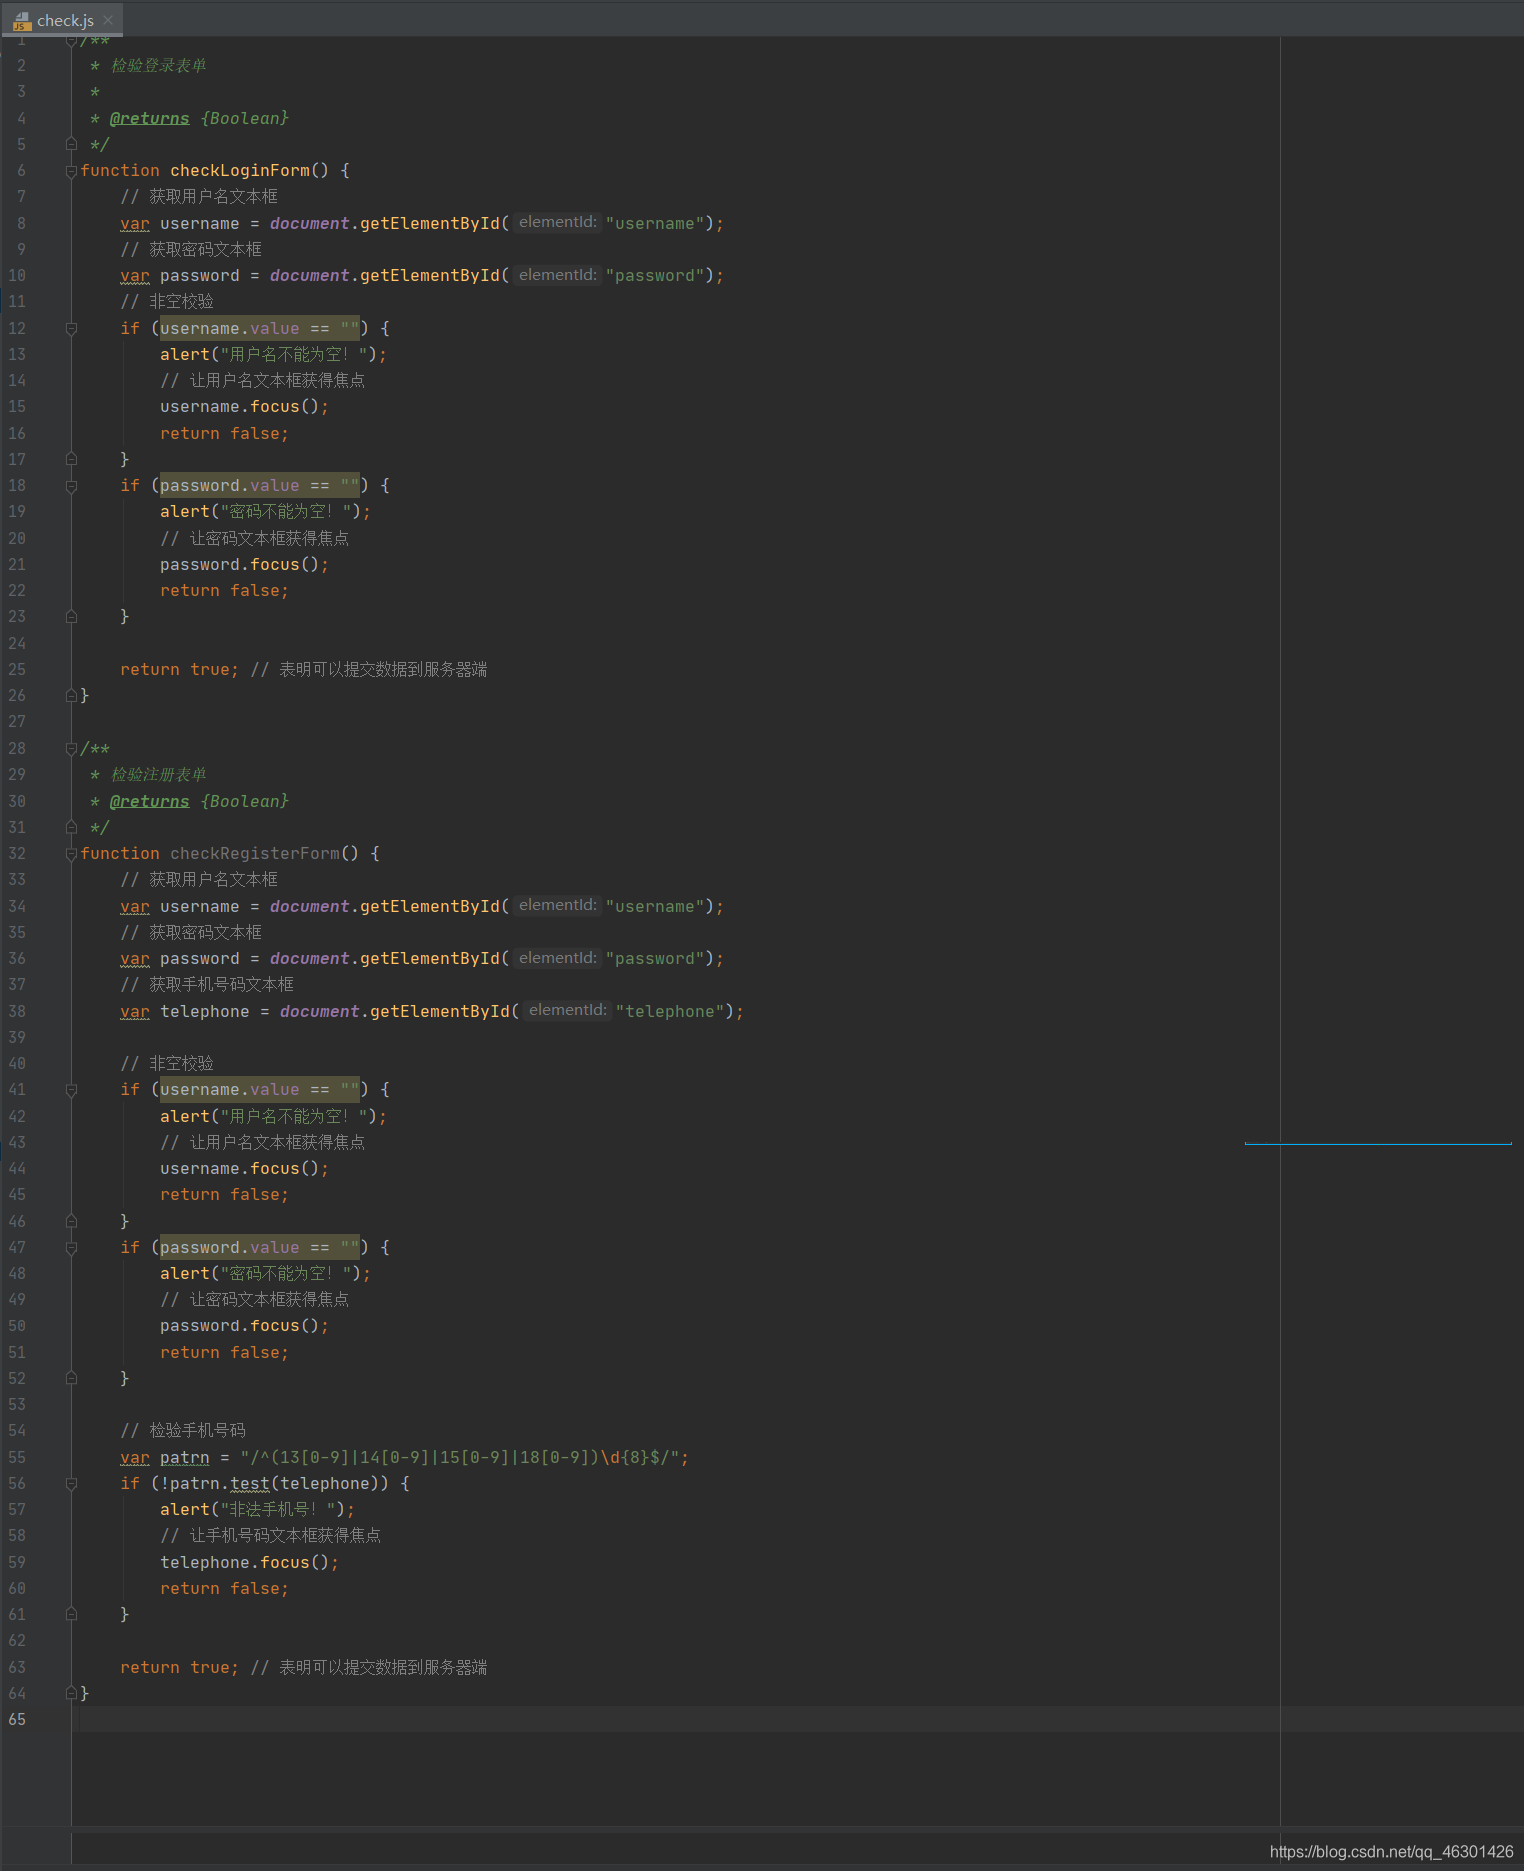Click the @returns tag on line 4
1524x1871 pixels.
point(149,118)
